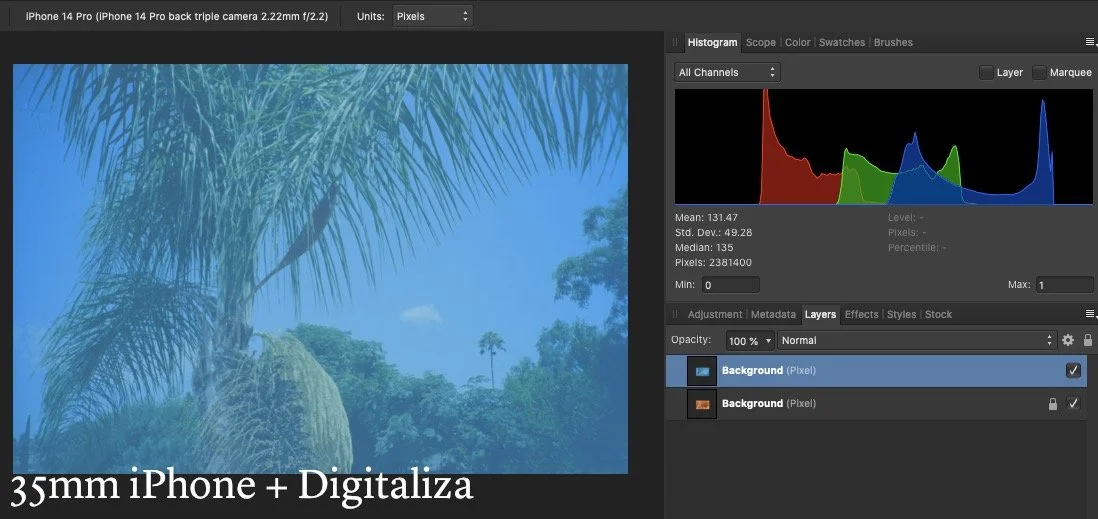
Task: Select the orange thumbnail of bottom Background layer
Action: point(702,404)
